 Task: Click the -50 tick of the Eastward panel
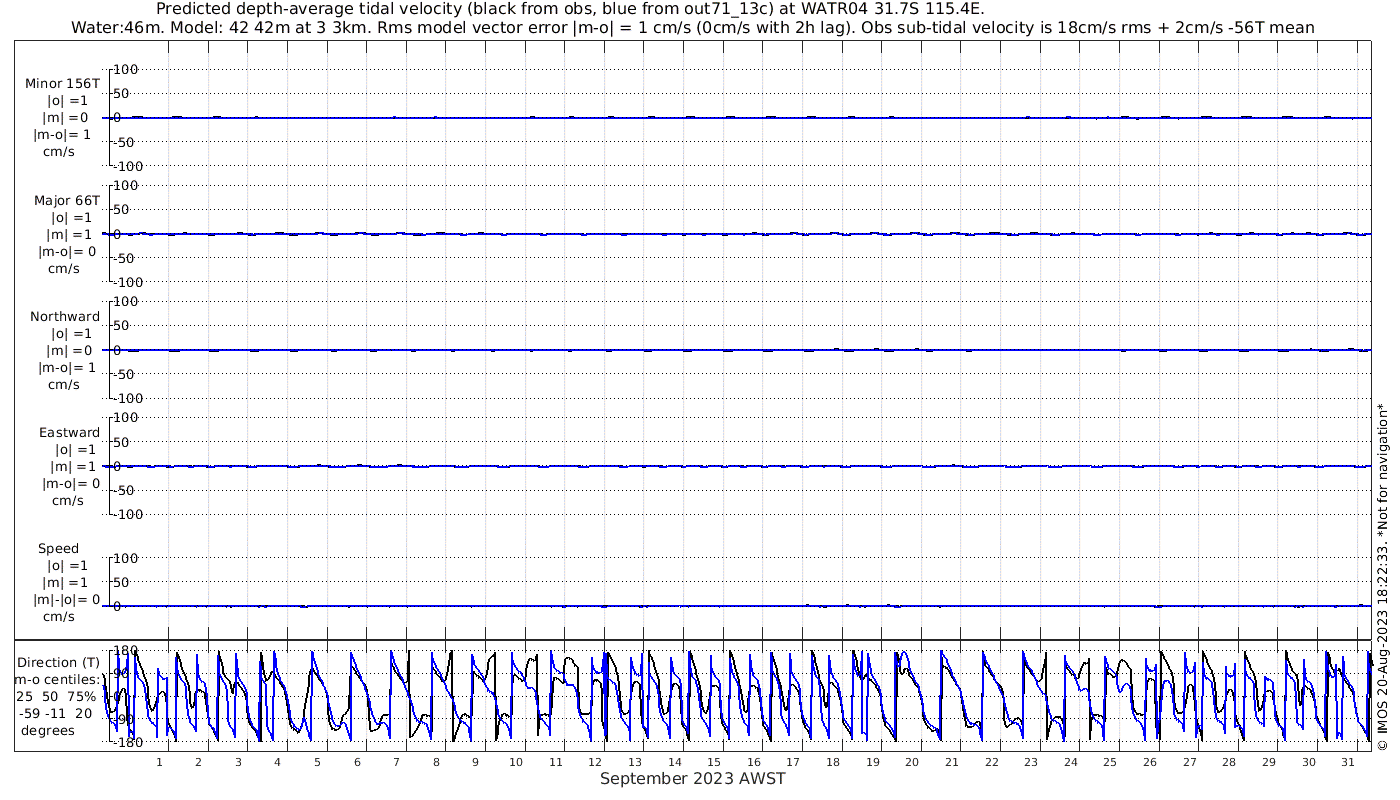pos(126,490)
